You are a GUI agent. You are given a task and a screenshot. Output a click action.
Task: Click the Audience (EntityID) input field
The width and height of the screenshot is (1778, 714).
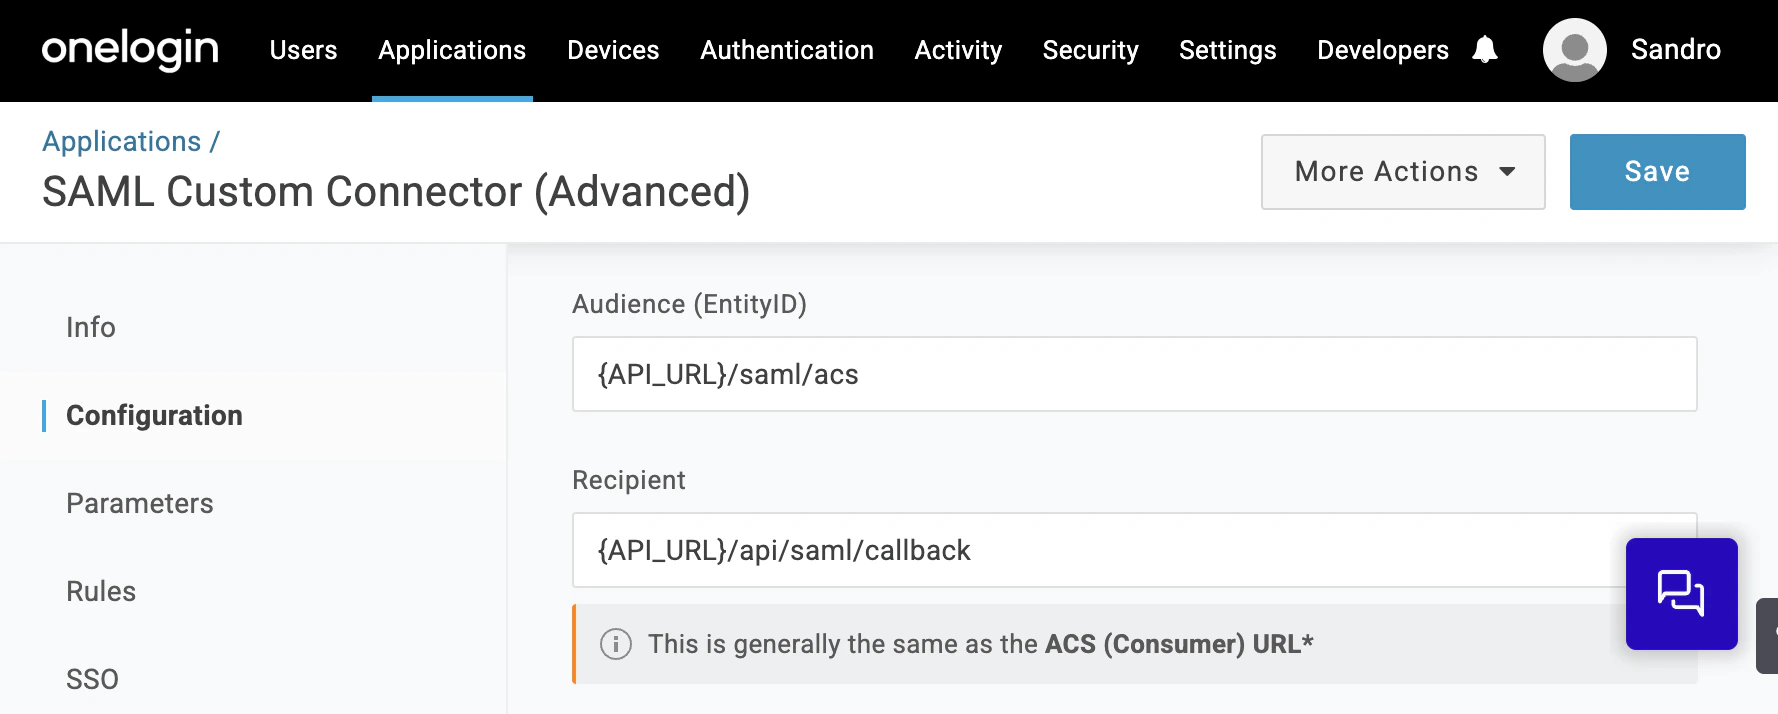click(1134, 374)
